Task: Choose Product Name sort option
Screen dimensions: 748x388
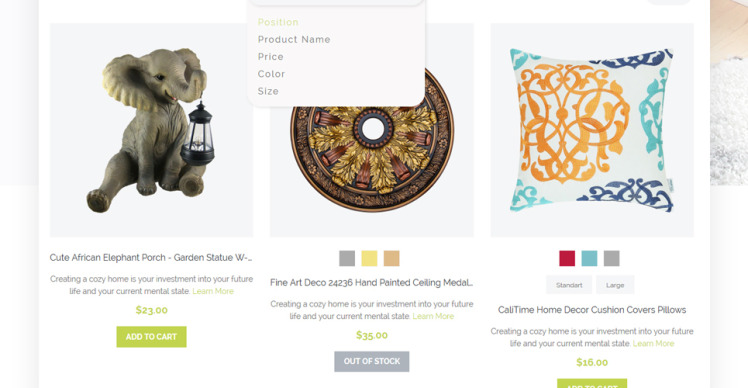Action: point(294,40)
